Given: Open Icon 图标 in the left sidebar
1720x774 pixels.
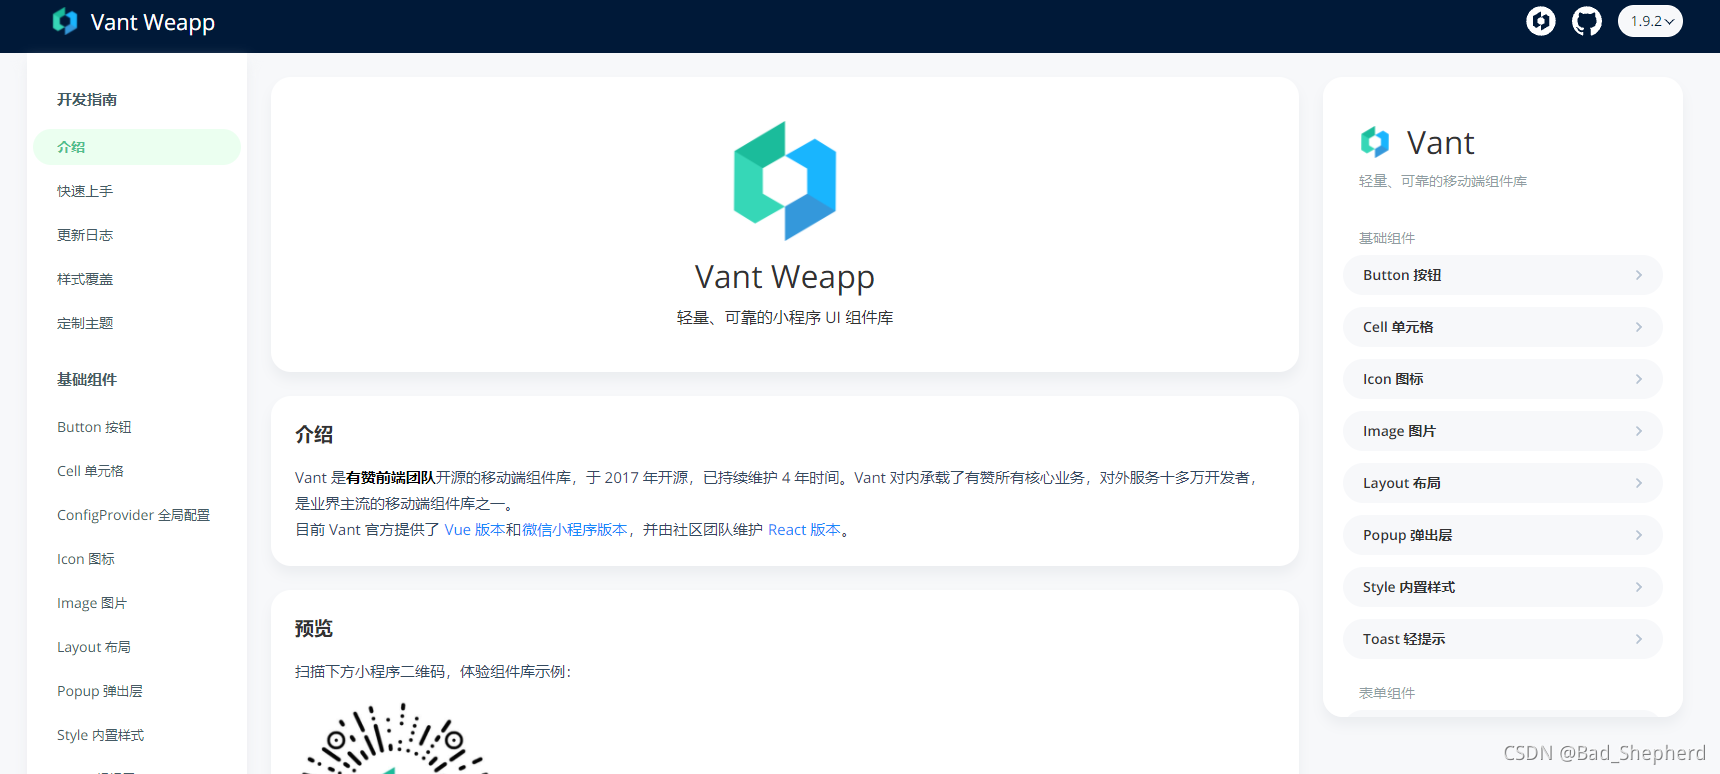Looking at the screenshot, I should [x=86, y=559].
